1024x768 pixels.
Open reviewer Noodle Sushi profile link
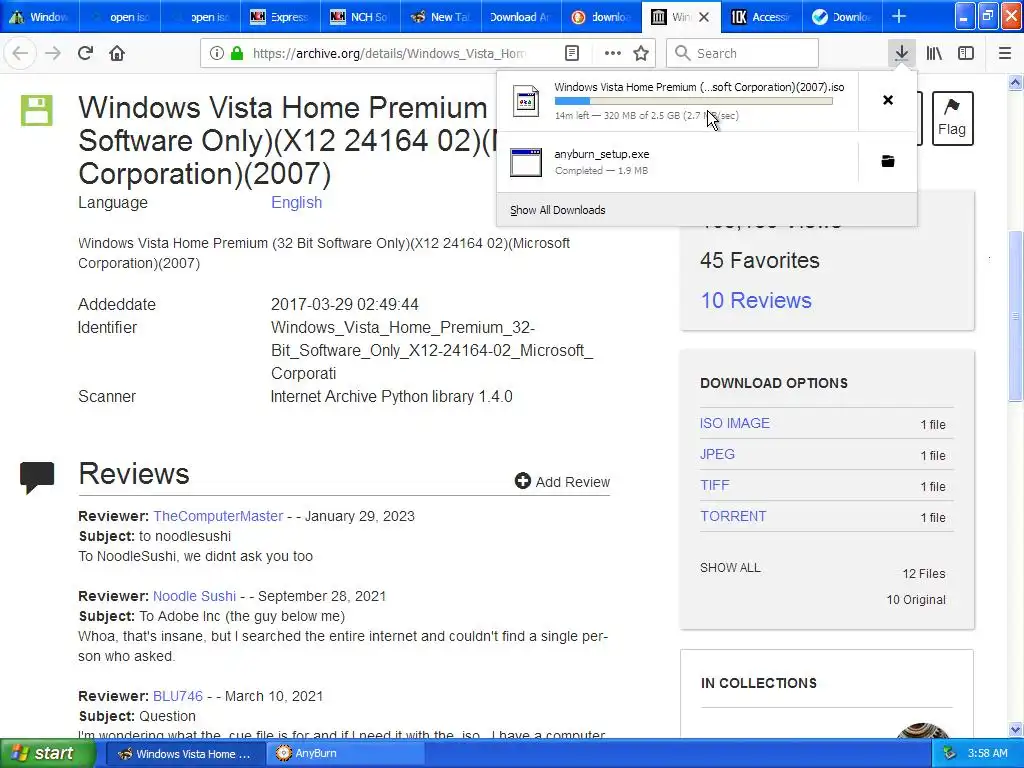click(x=194, y=596)
